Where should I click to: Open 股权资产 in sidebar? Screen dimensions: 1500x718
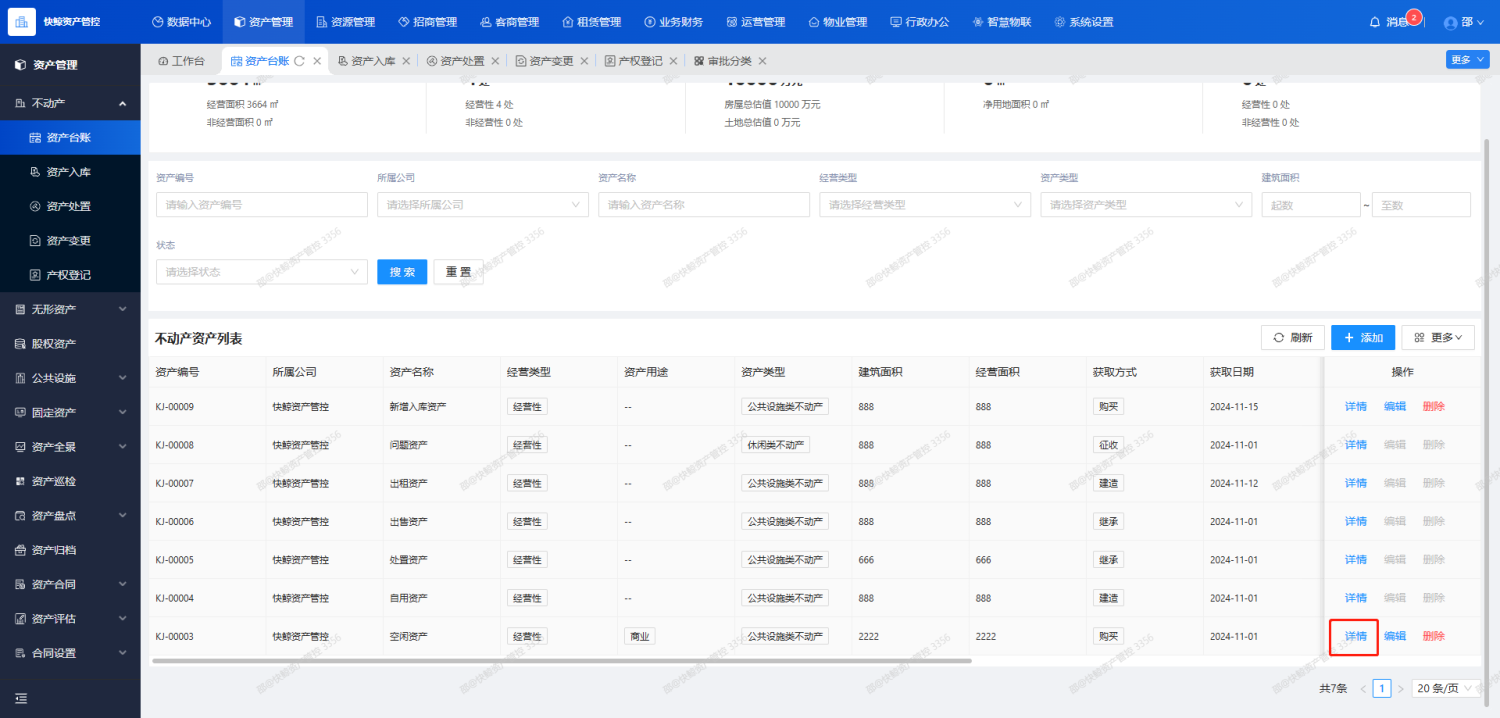coord(70,344)
